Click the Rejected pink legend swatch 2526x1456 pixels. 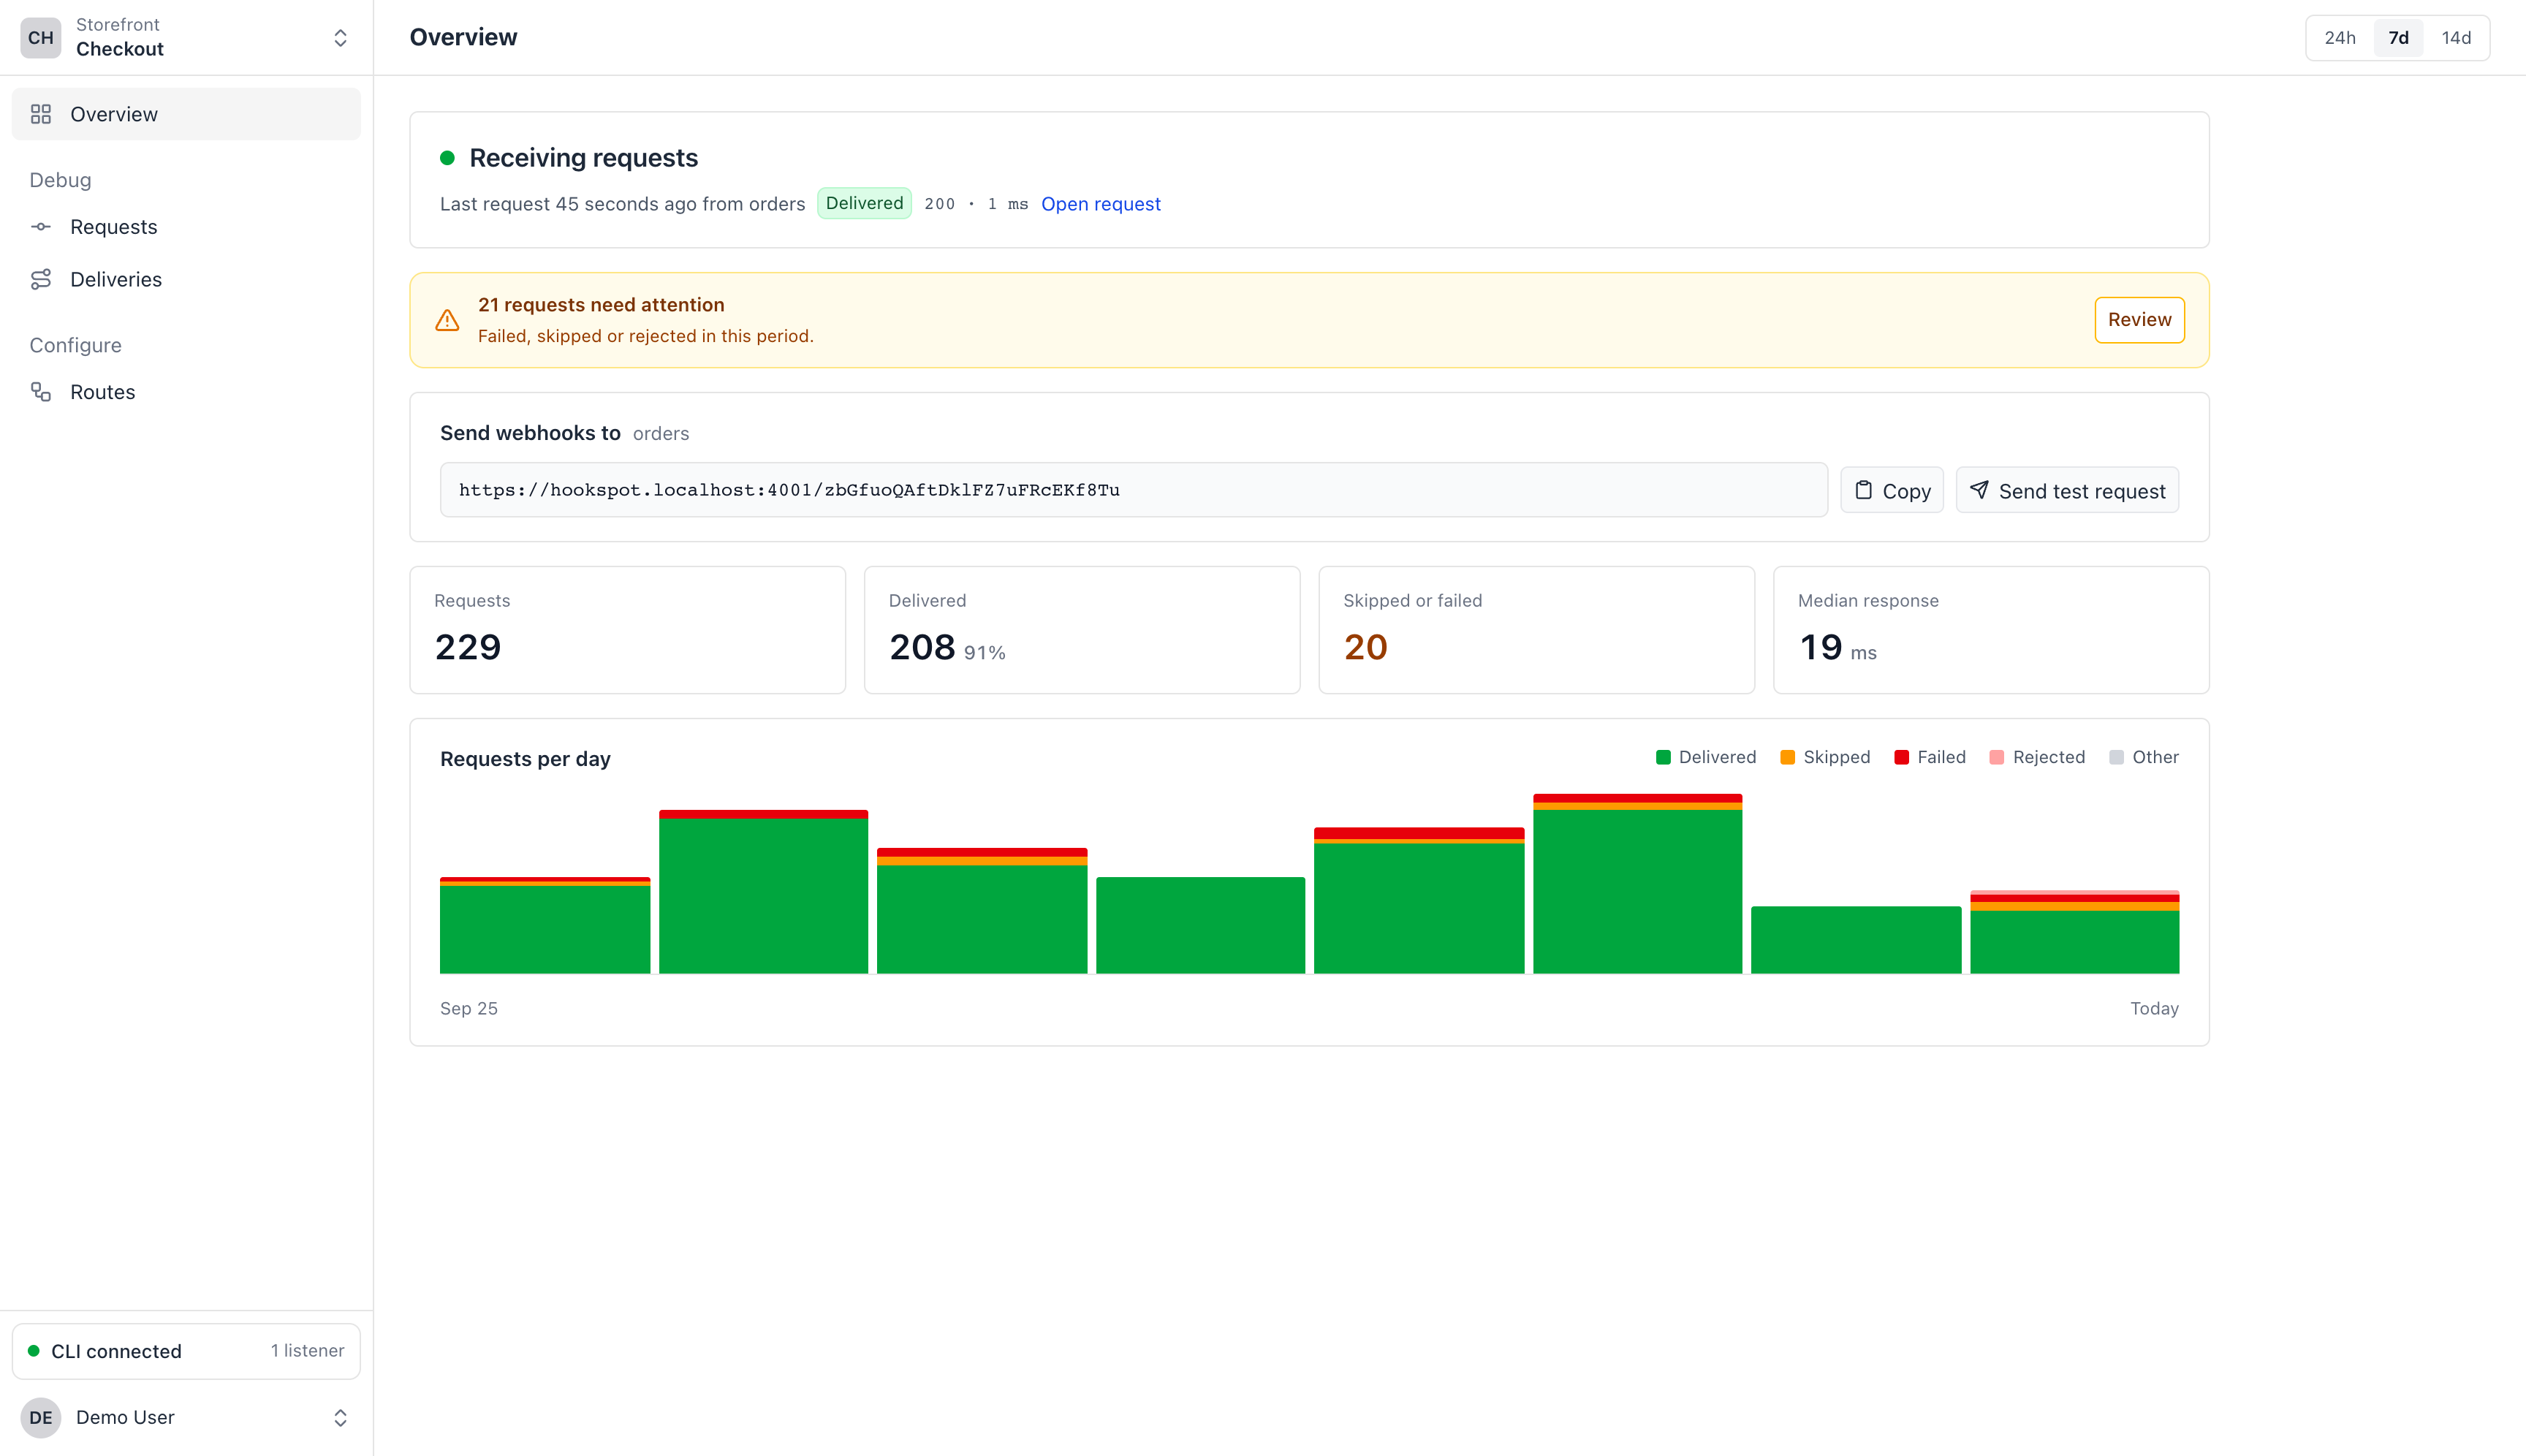[1997, 757]
